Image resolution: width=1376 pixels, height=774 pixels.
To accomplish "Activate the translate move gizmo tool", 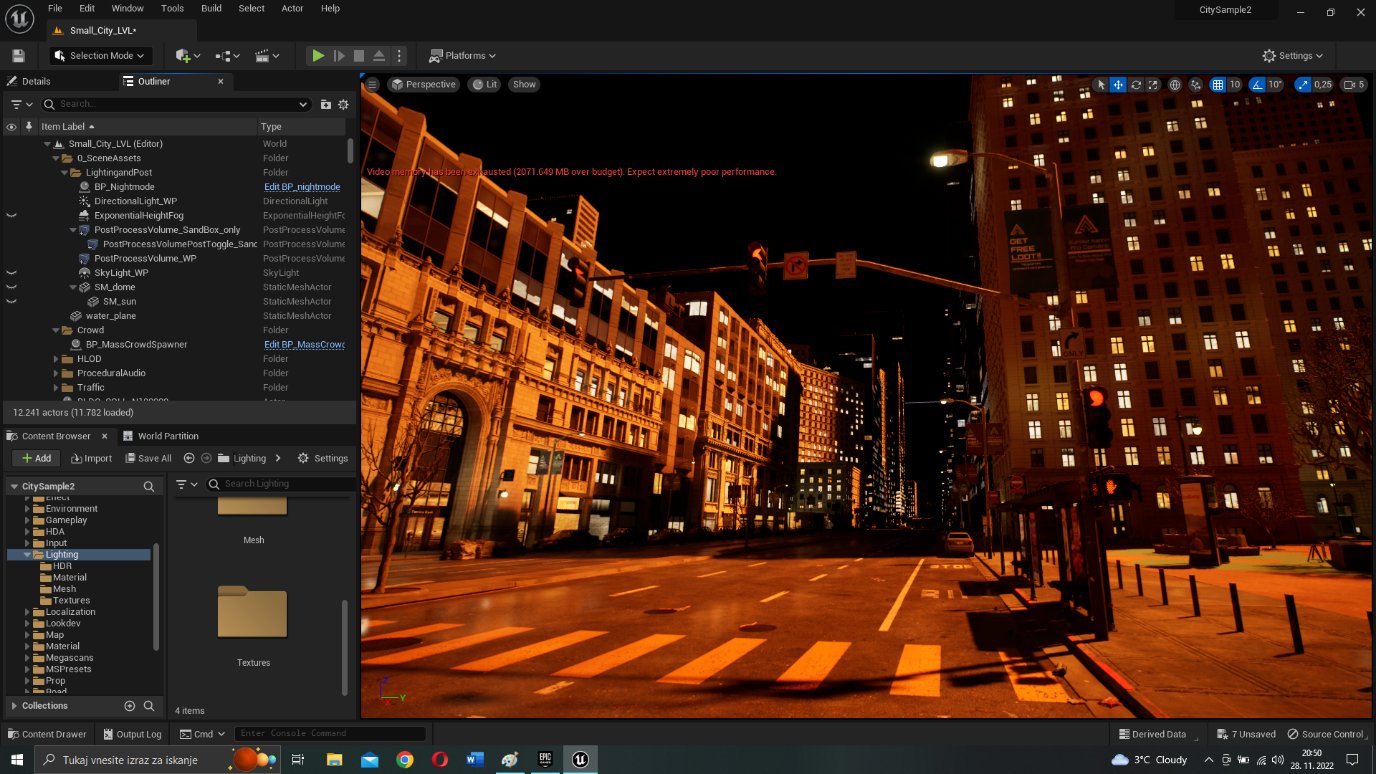I will click(x=1118, y=85).
